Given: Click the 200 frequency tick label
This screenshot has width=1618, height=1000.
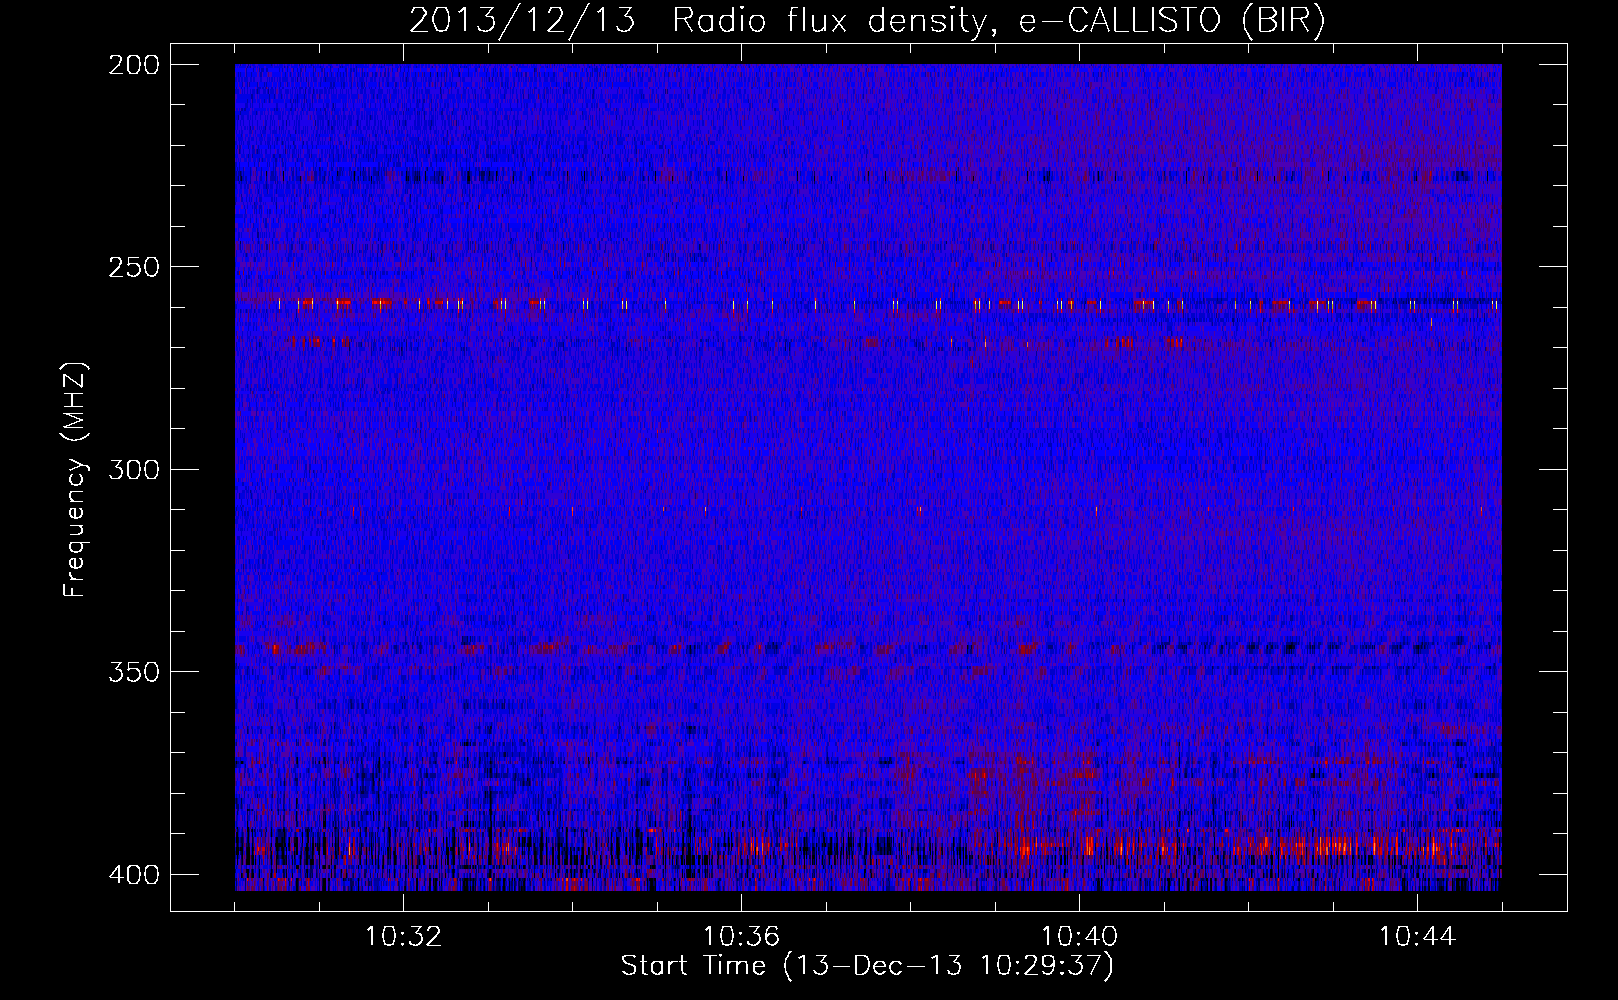Looking at the screenshot, I should 133,65.
